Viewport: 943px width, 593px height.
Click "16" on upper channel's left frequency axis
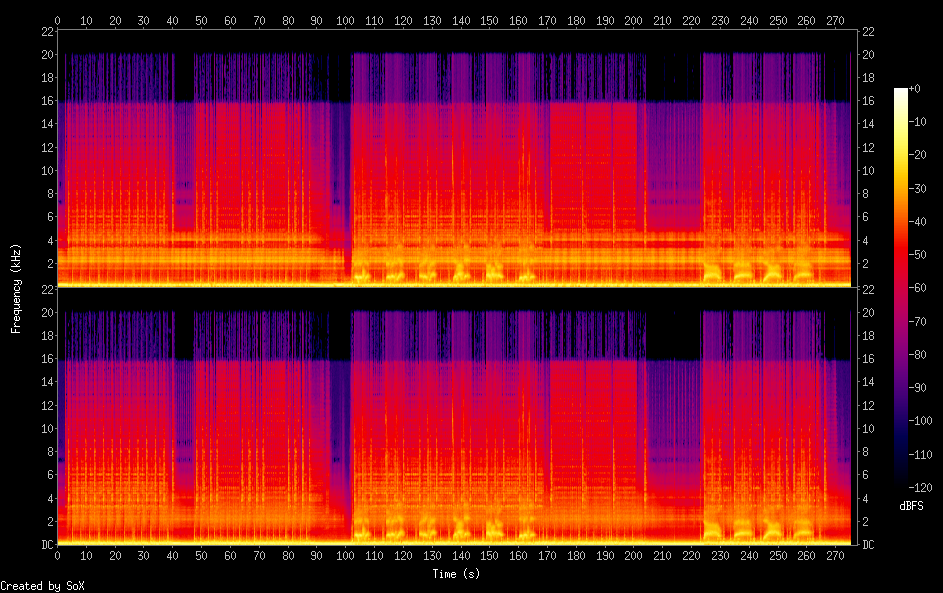click(48, 100)
